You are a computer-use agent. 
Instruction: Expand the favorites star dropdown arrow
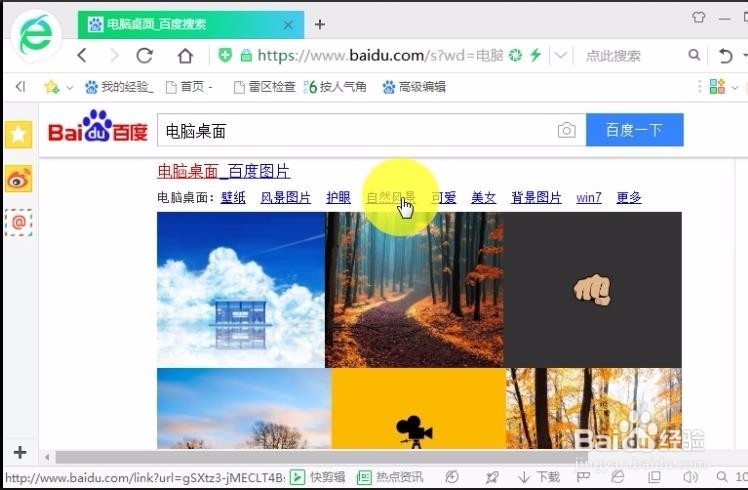[70, 87]
